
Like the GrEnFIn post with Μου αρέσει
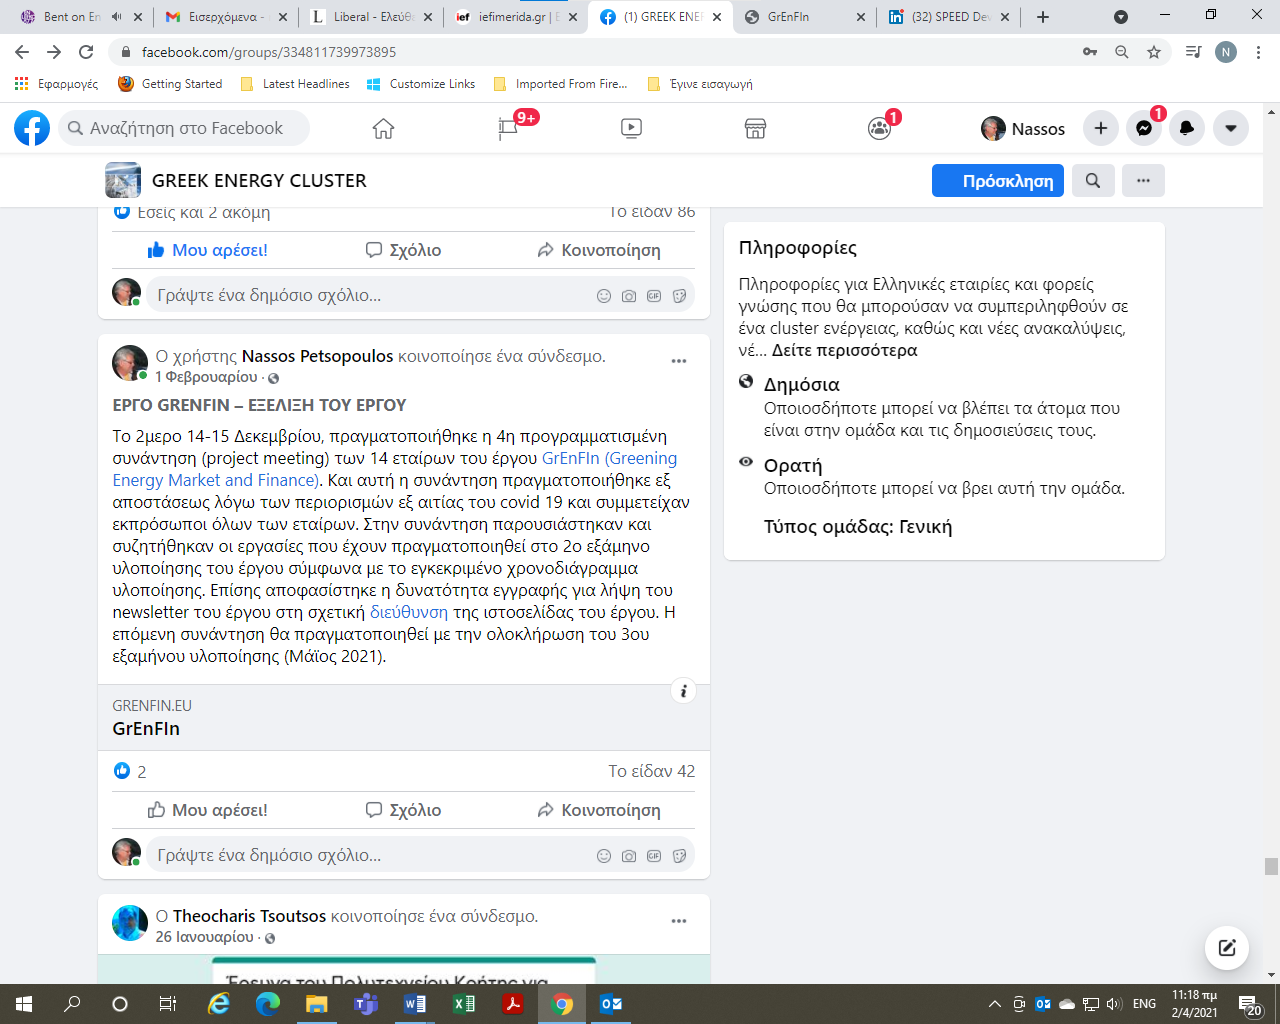coord(208,810)
